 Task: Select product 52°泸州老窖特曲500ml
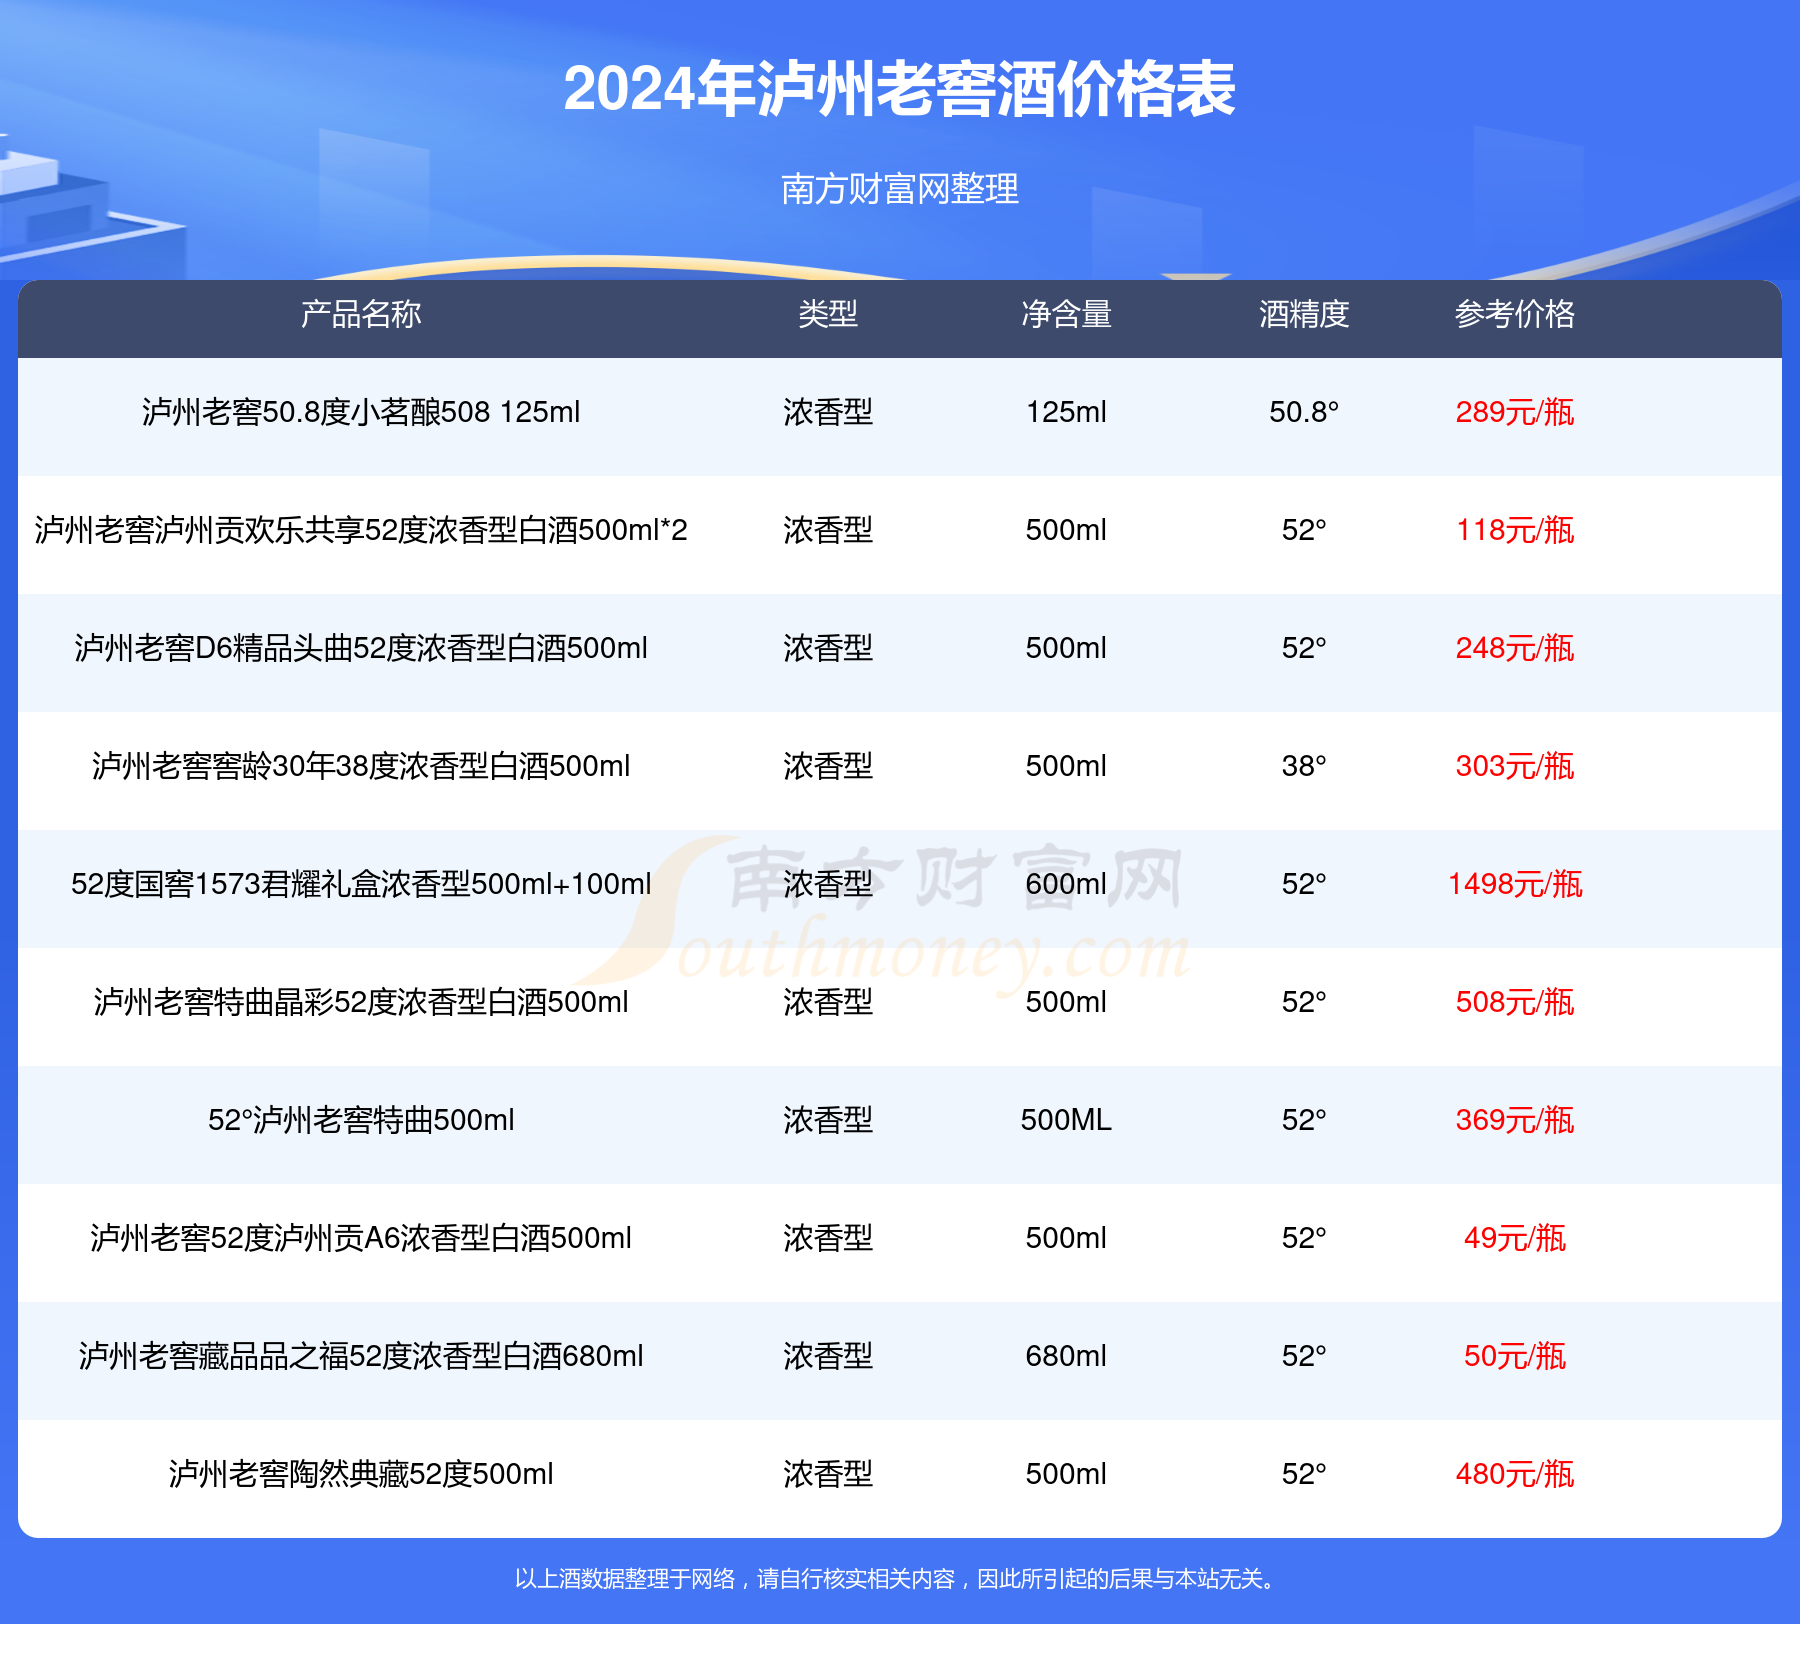pyautogui.click(x=361, y=1120)
